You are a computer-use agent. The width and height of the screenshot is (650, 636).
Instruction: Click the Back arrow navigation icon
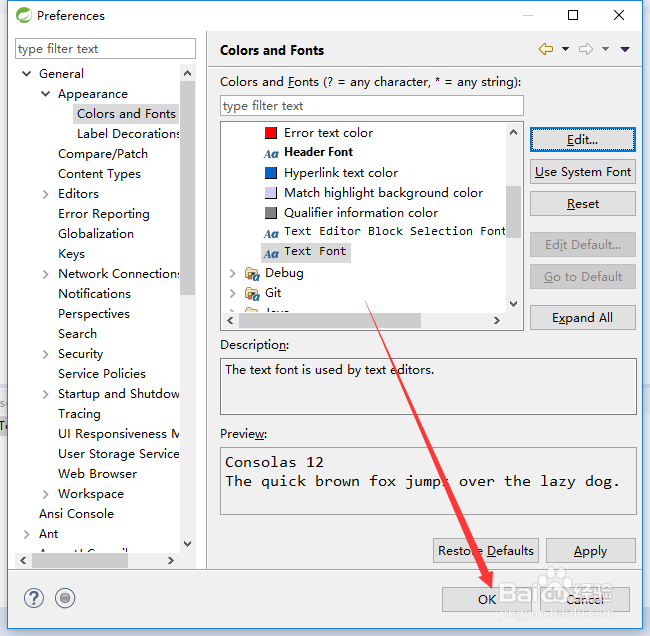[x=546, y=49]
